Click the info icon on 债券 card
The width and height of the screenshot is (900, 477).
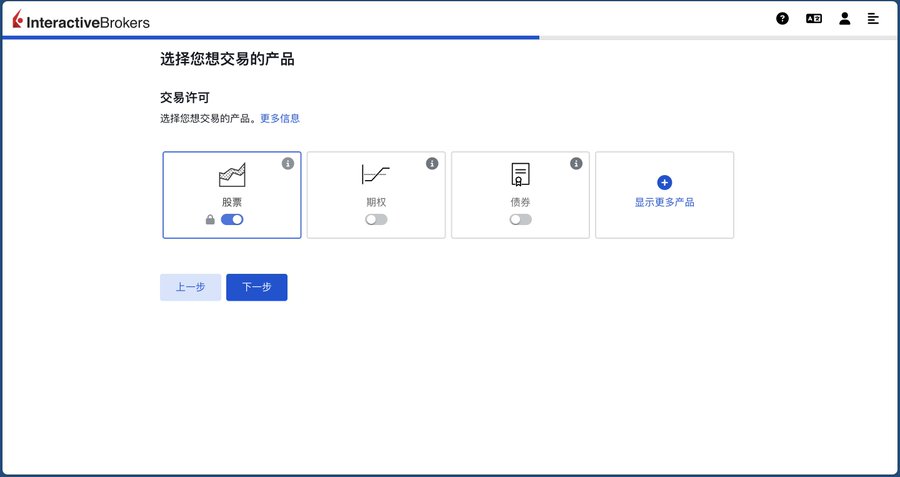point(576,164)
